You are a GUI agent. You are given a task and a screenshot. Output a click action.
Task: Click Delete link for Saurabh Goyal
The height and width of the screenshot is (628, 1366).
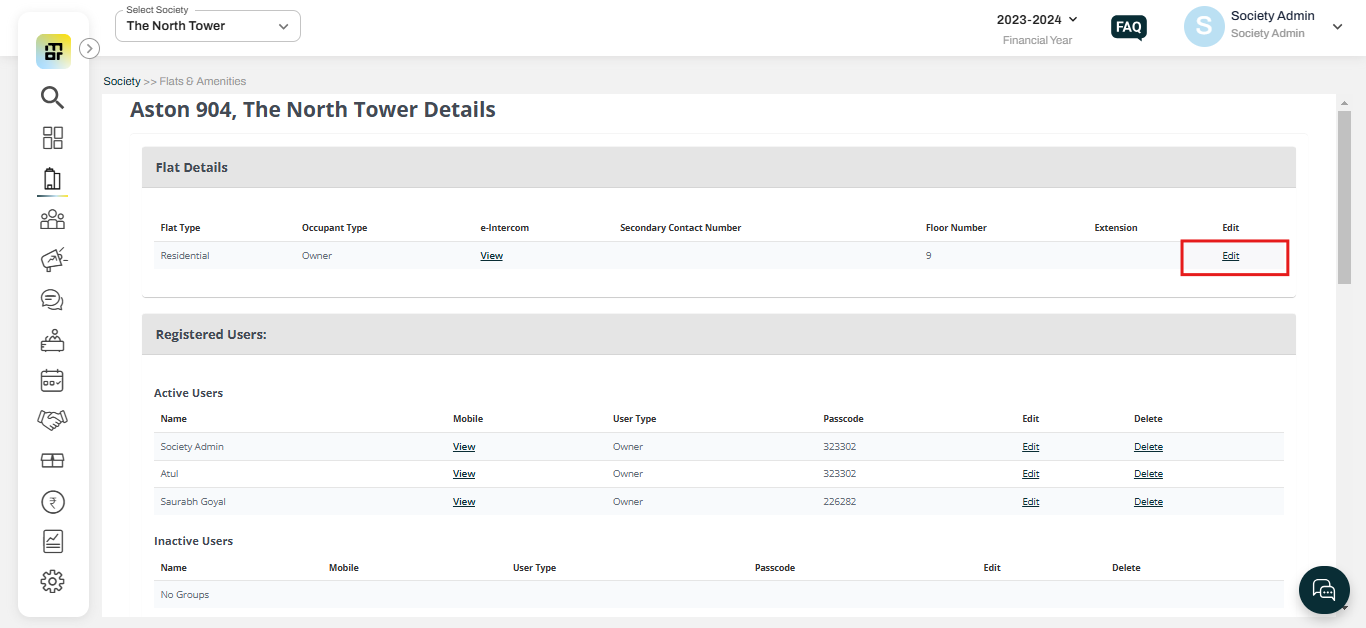tap(1148, 502)
